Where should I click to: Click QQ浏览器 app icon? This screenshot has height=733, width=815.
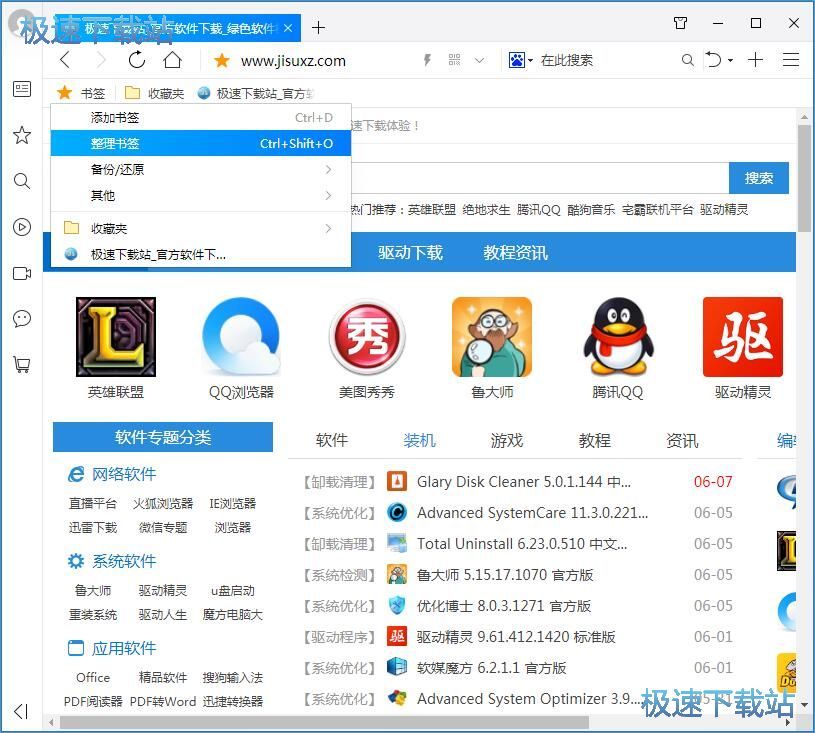coord(241,337)
